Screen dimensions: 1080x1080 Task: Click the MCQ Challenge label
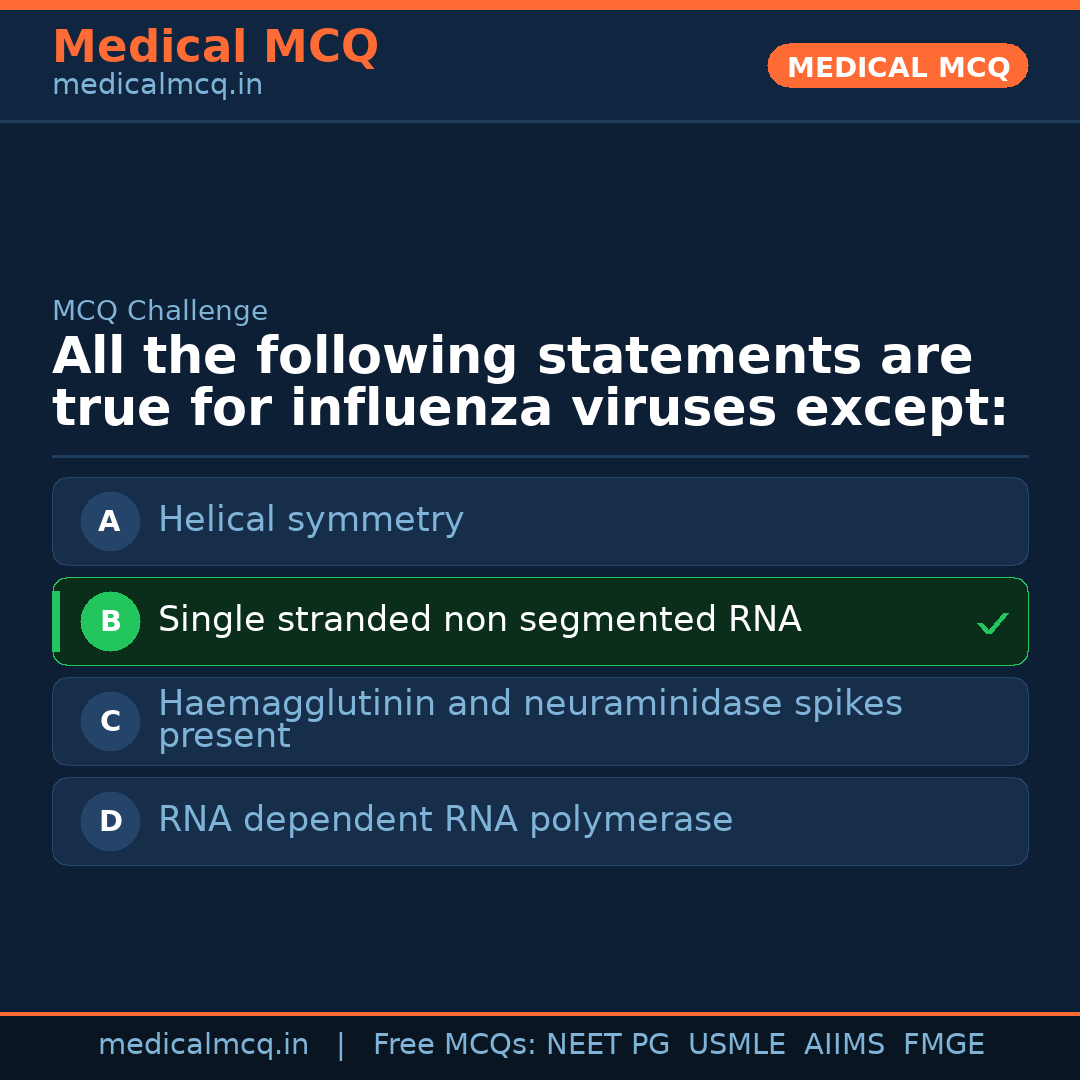[x=160, y=311]
